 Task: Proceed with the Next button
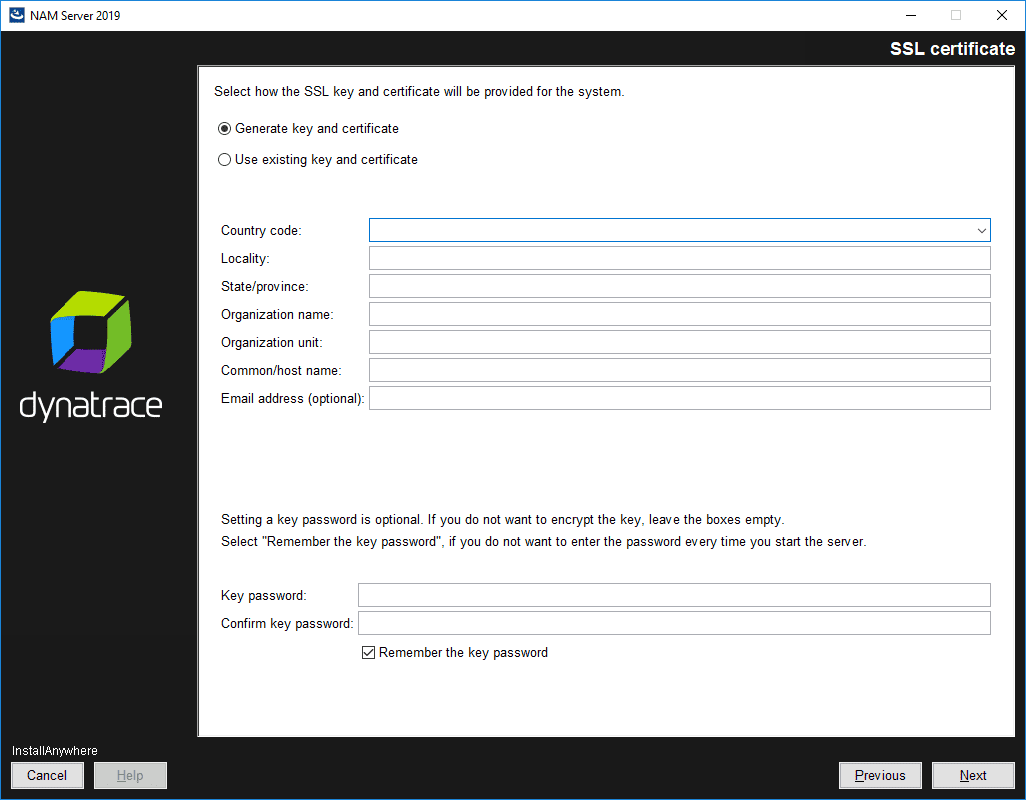click(973, 776)
